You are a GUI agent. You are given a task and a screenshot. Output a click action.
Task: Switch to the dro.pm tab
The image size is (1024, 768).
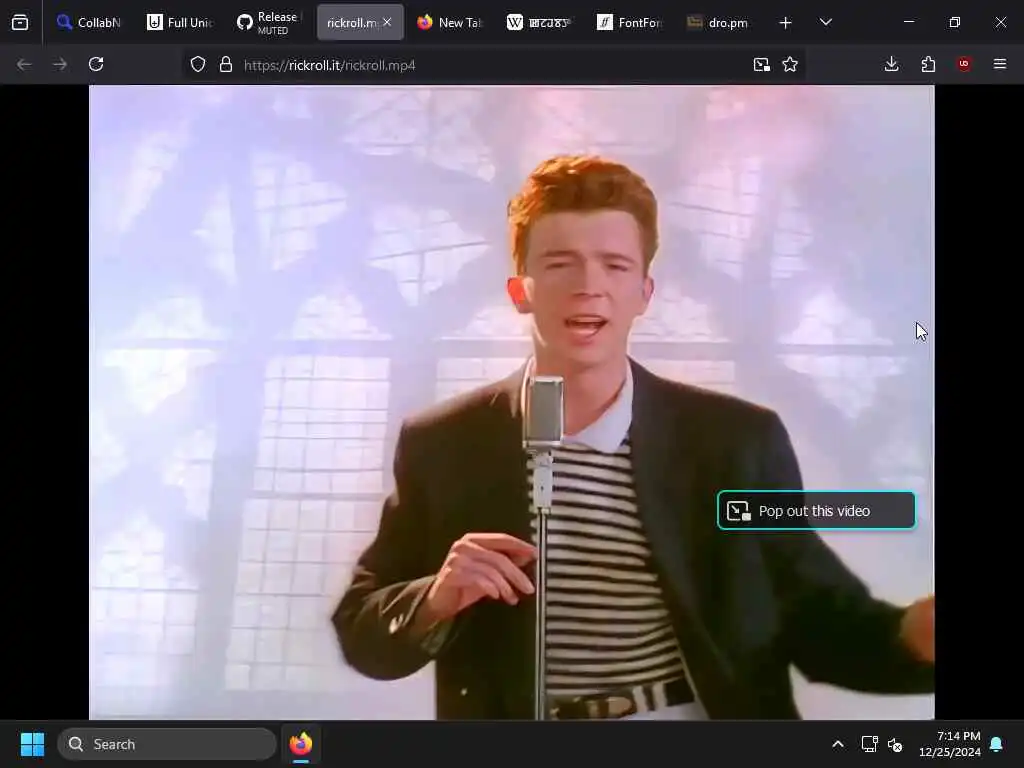pyautogui.click(x=718, y=23)
